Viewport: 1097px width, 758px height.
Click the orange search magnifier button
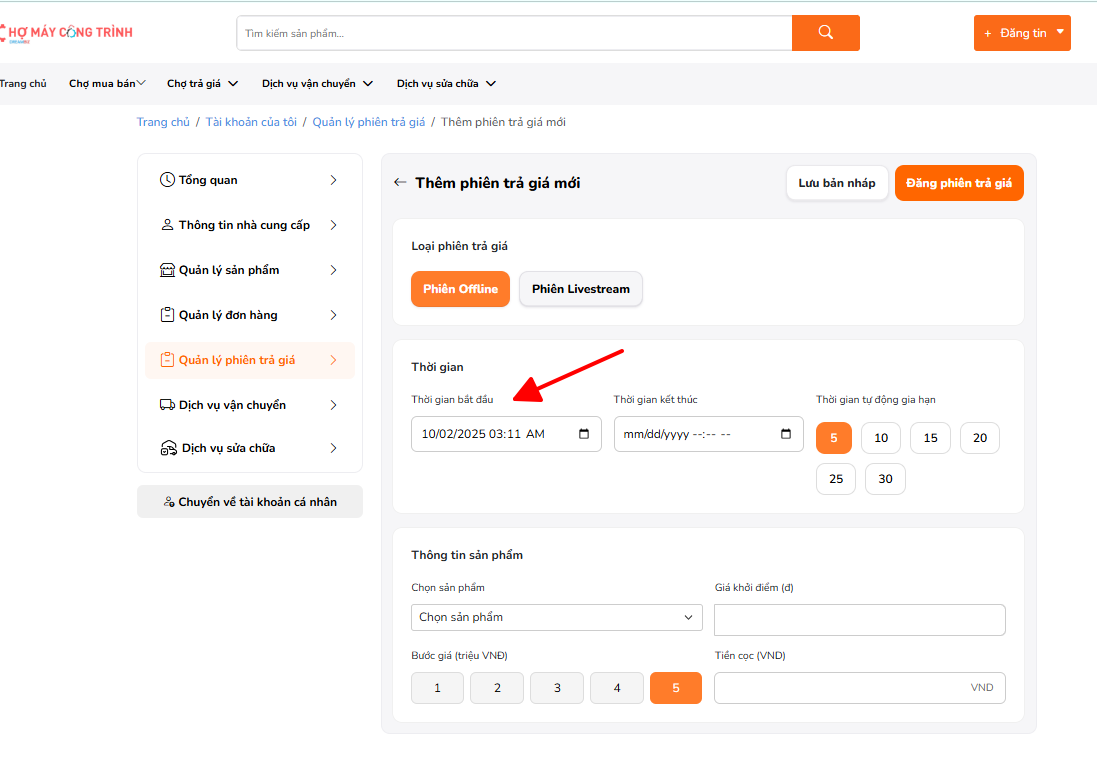(x=825, y=33)
